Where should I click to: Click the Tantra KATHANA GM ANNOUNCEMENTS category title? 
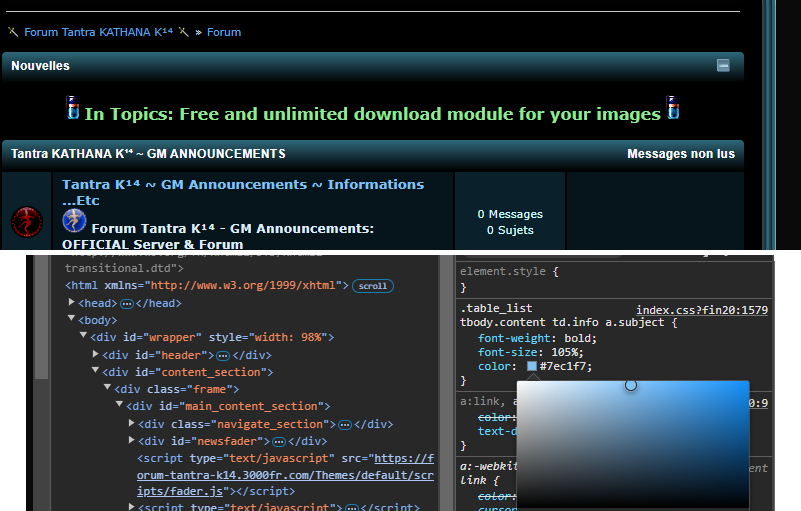[x=148, y=154]
